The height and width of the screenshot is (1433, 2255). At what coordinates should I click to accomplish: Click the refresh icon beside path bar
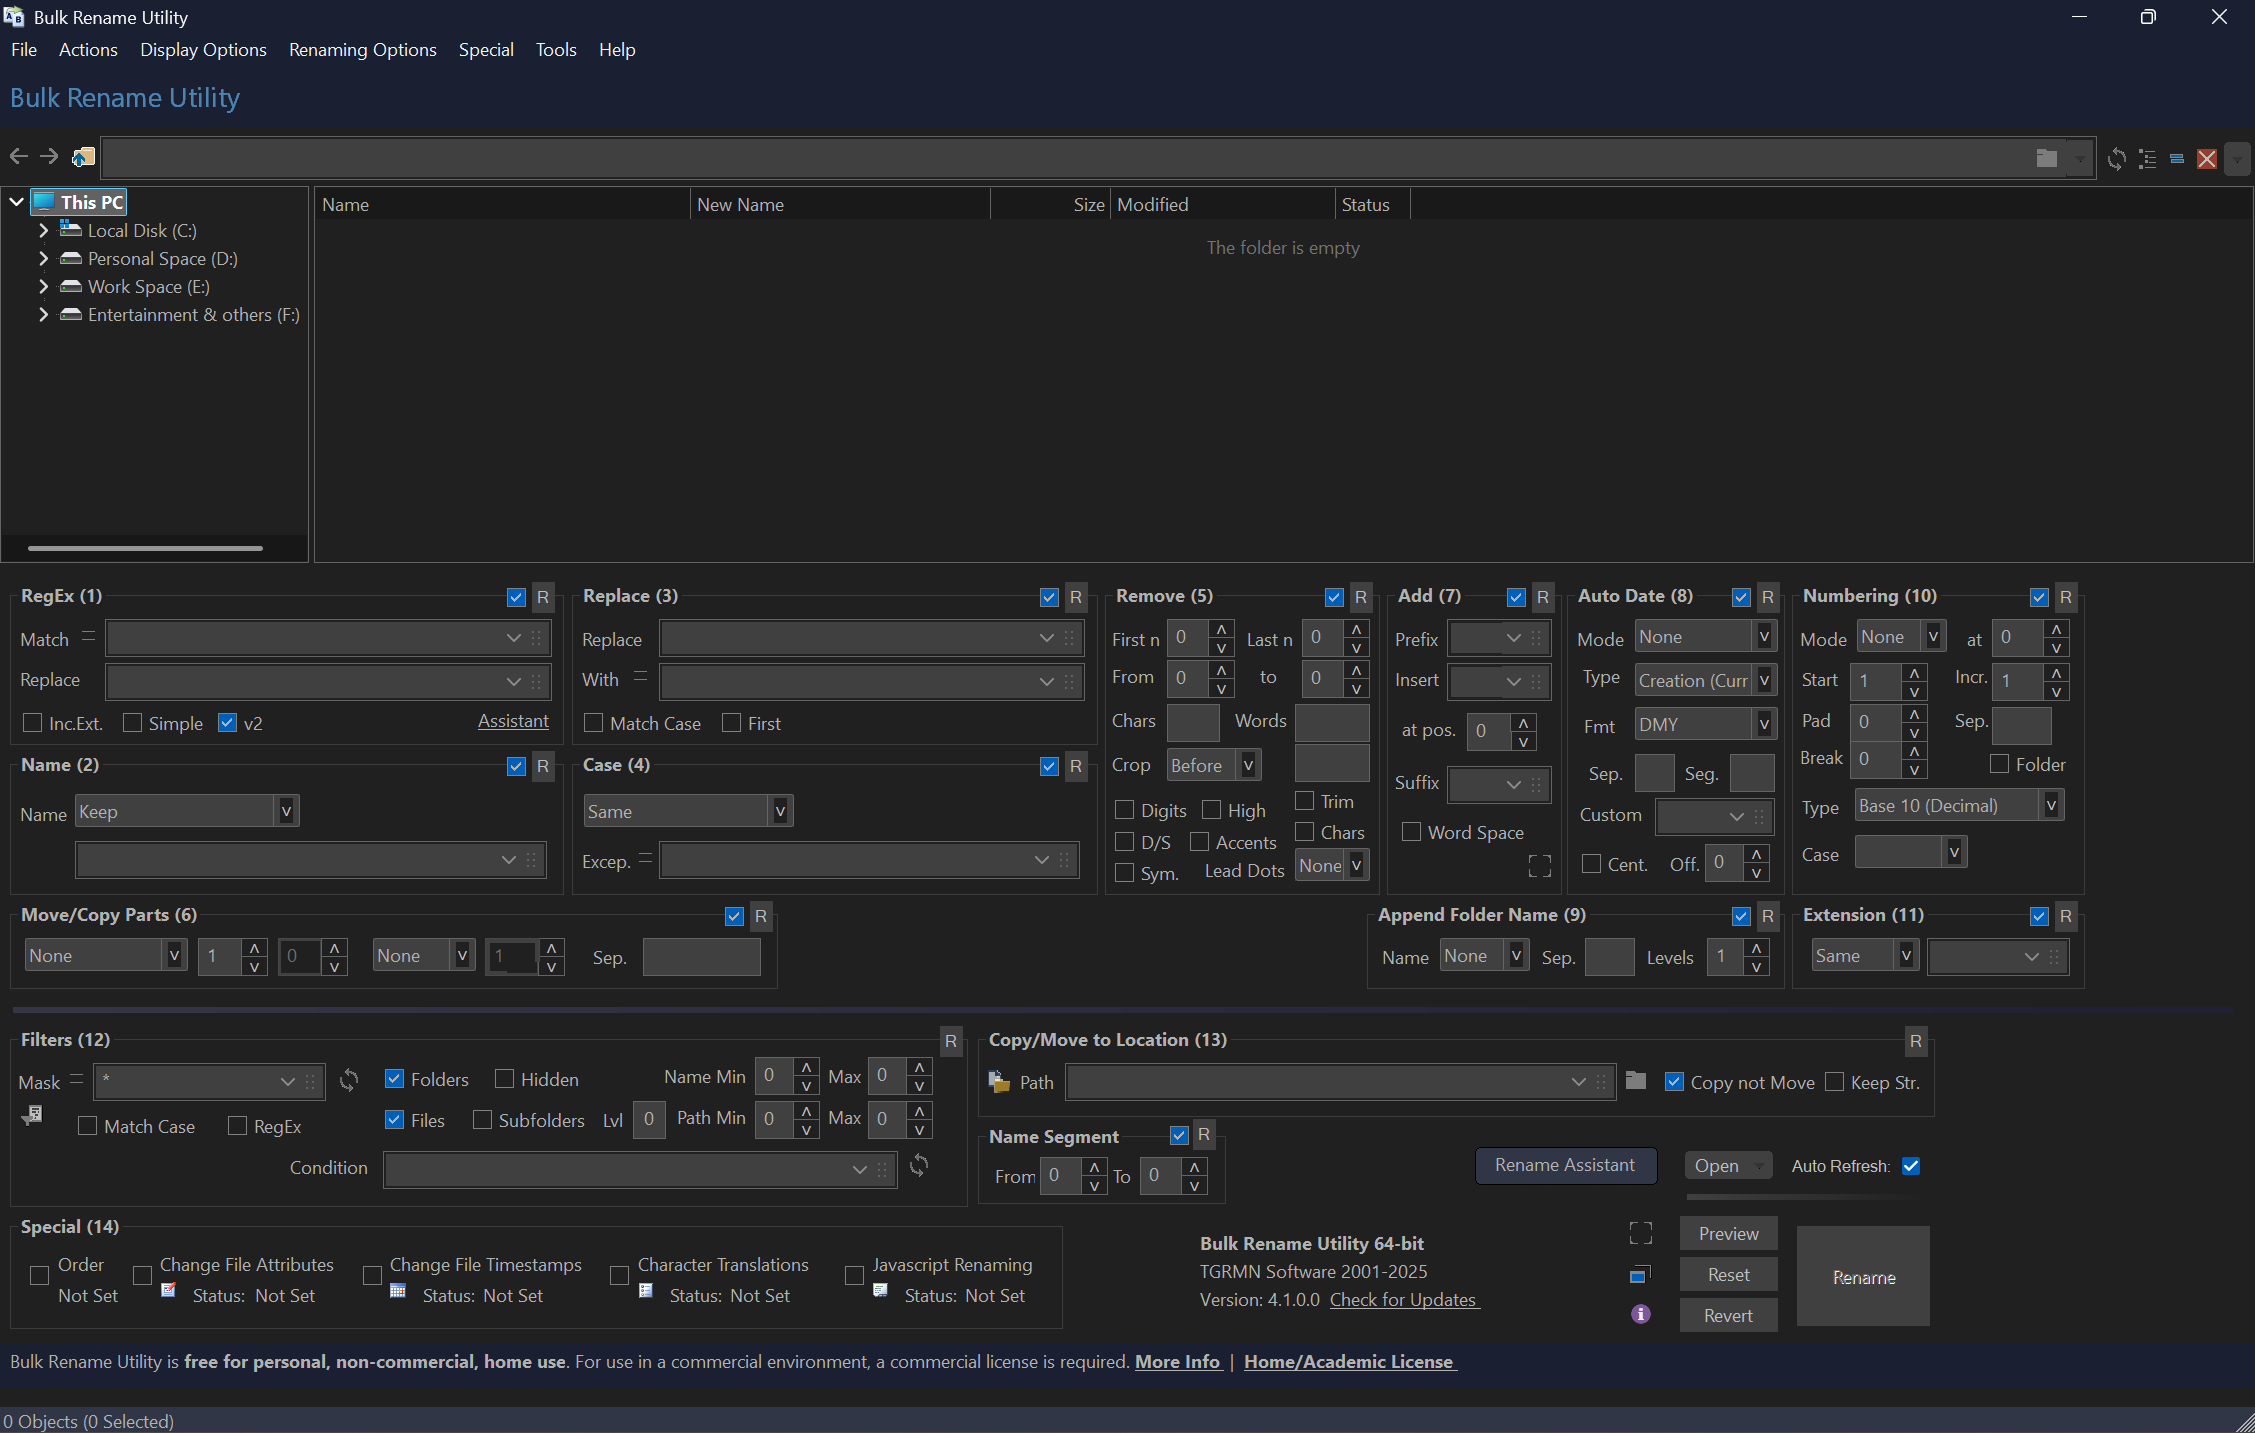(x=2116, y=158)
